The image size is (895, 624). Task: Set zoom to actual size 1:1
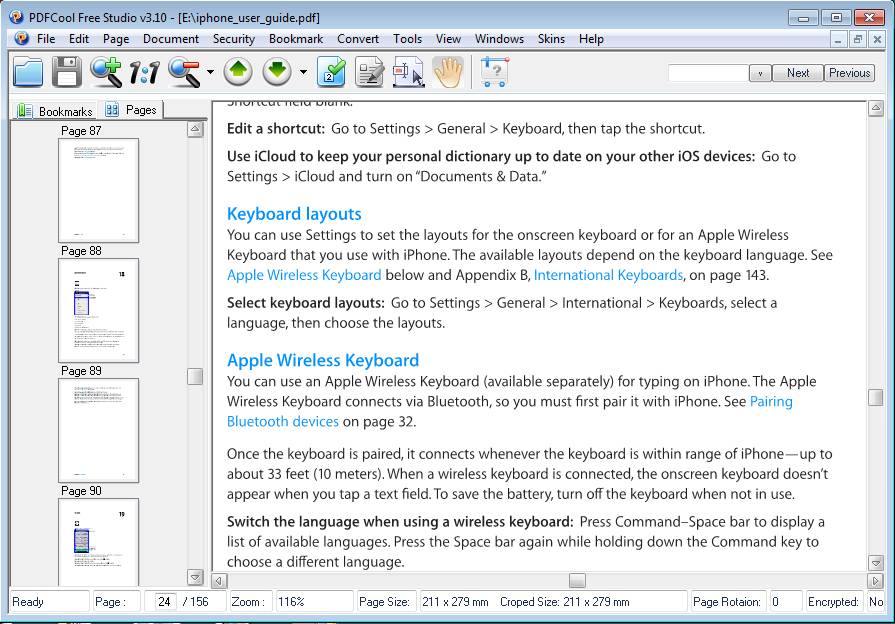coord(145,72)
